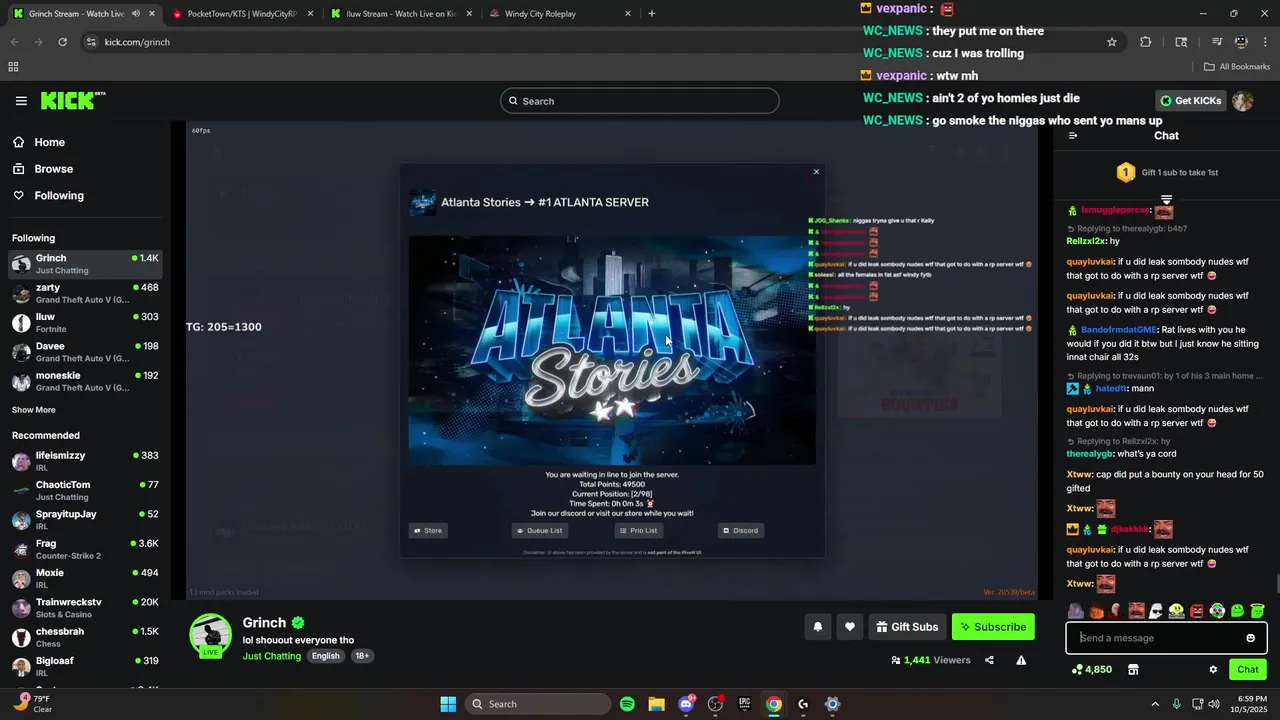Open Trainwreckstv recommended channel

pyautogui.click(x=85, y=608)
